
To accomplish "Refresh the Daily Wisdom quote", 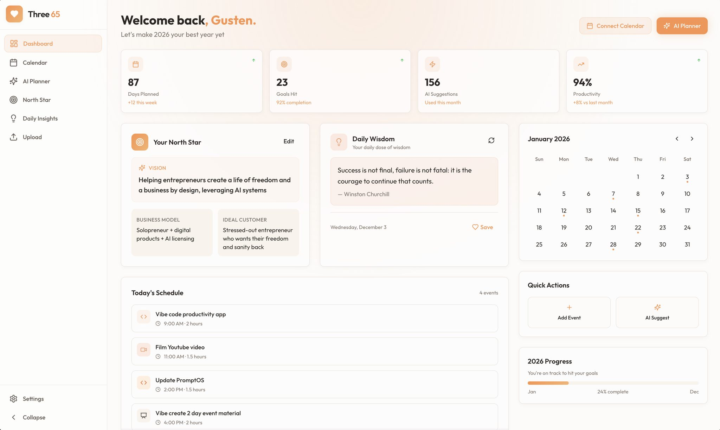I will pos(491,141).
